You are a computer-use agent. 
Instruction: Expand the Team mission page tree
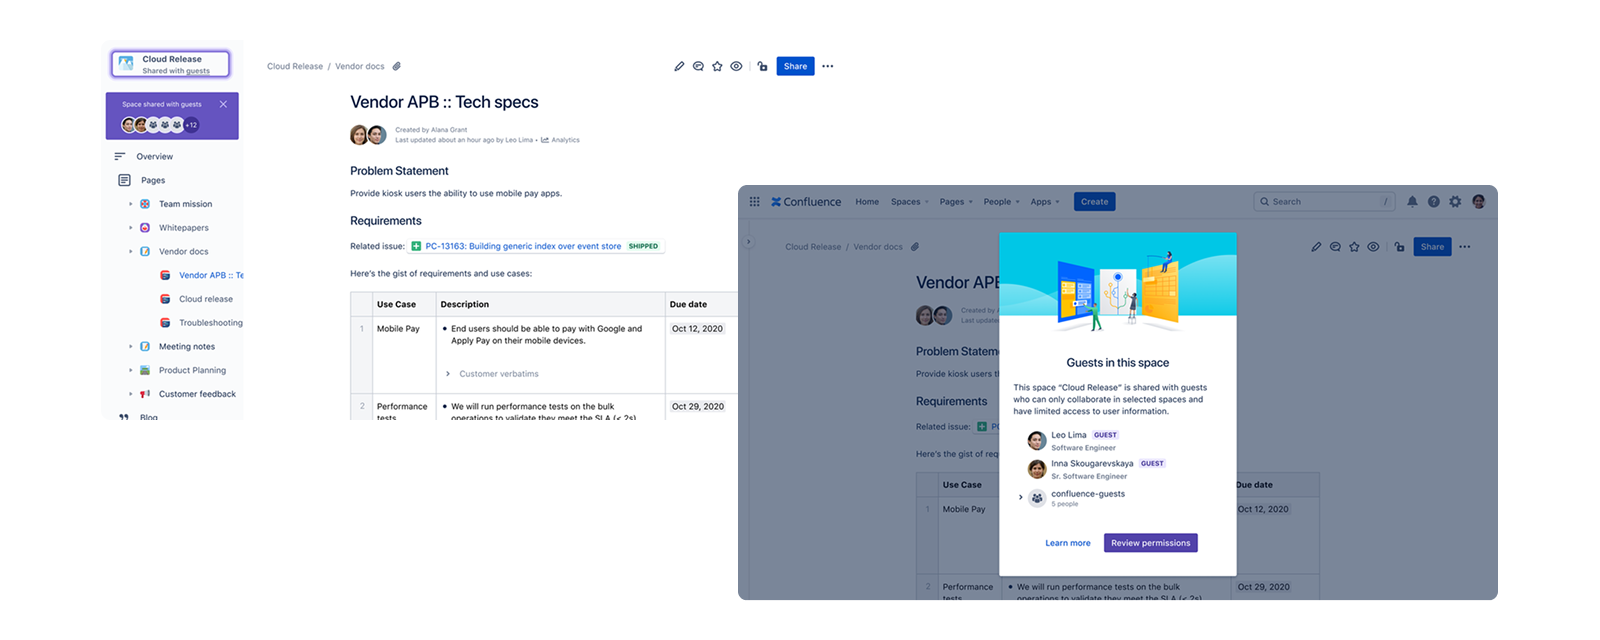pyautogui.click(x=130, y=204)
